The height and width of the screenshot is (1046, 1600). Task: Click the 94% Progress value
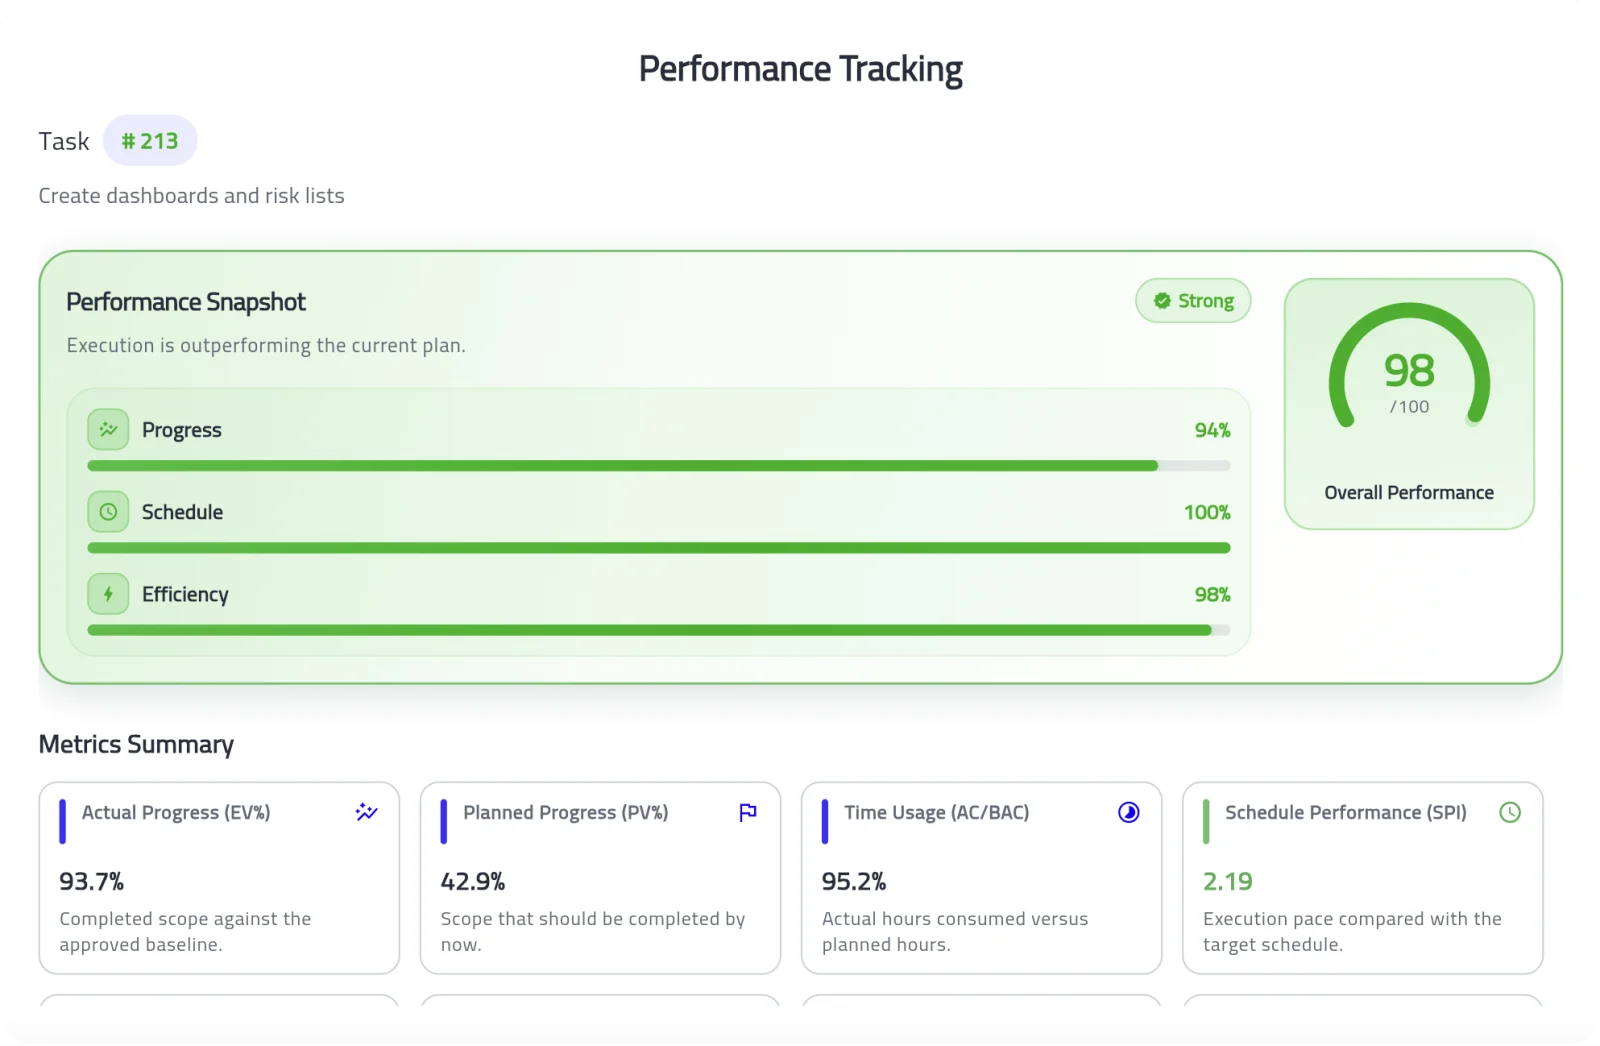[x=1212, y=430]
